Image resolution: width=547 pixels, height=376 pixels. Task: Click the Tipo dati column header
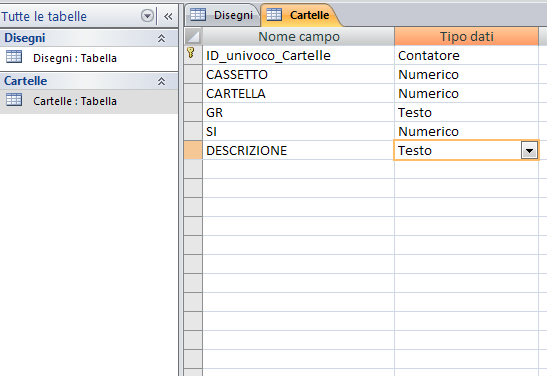click(466, 37)
